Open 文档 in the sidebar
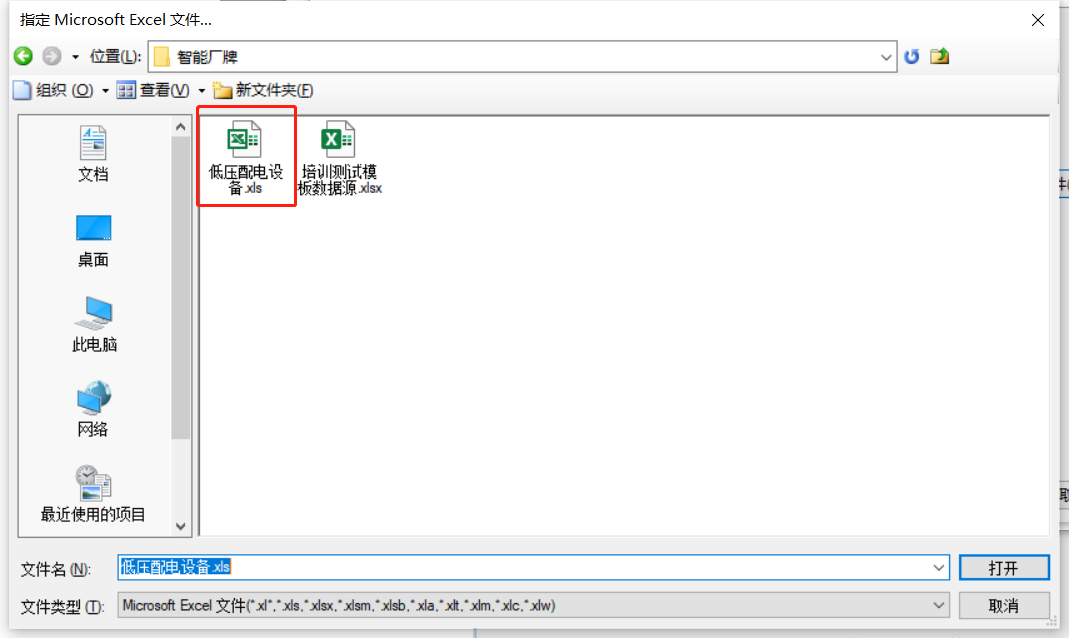 point(93,155)
